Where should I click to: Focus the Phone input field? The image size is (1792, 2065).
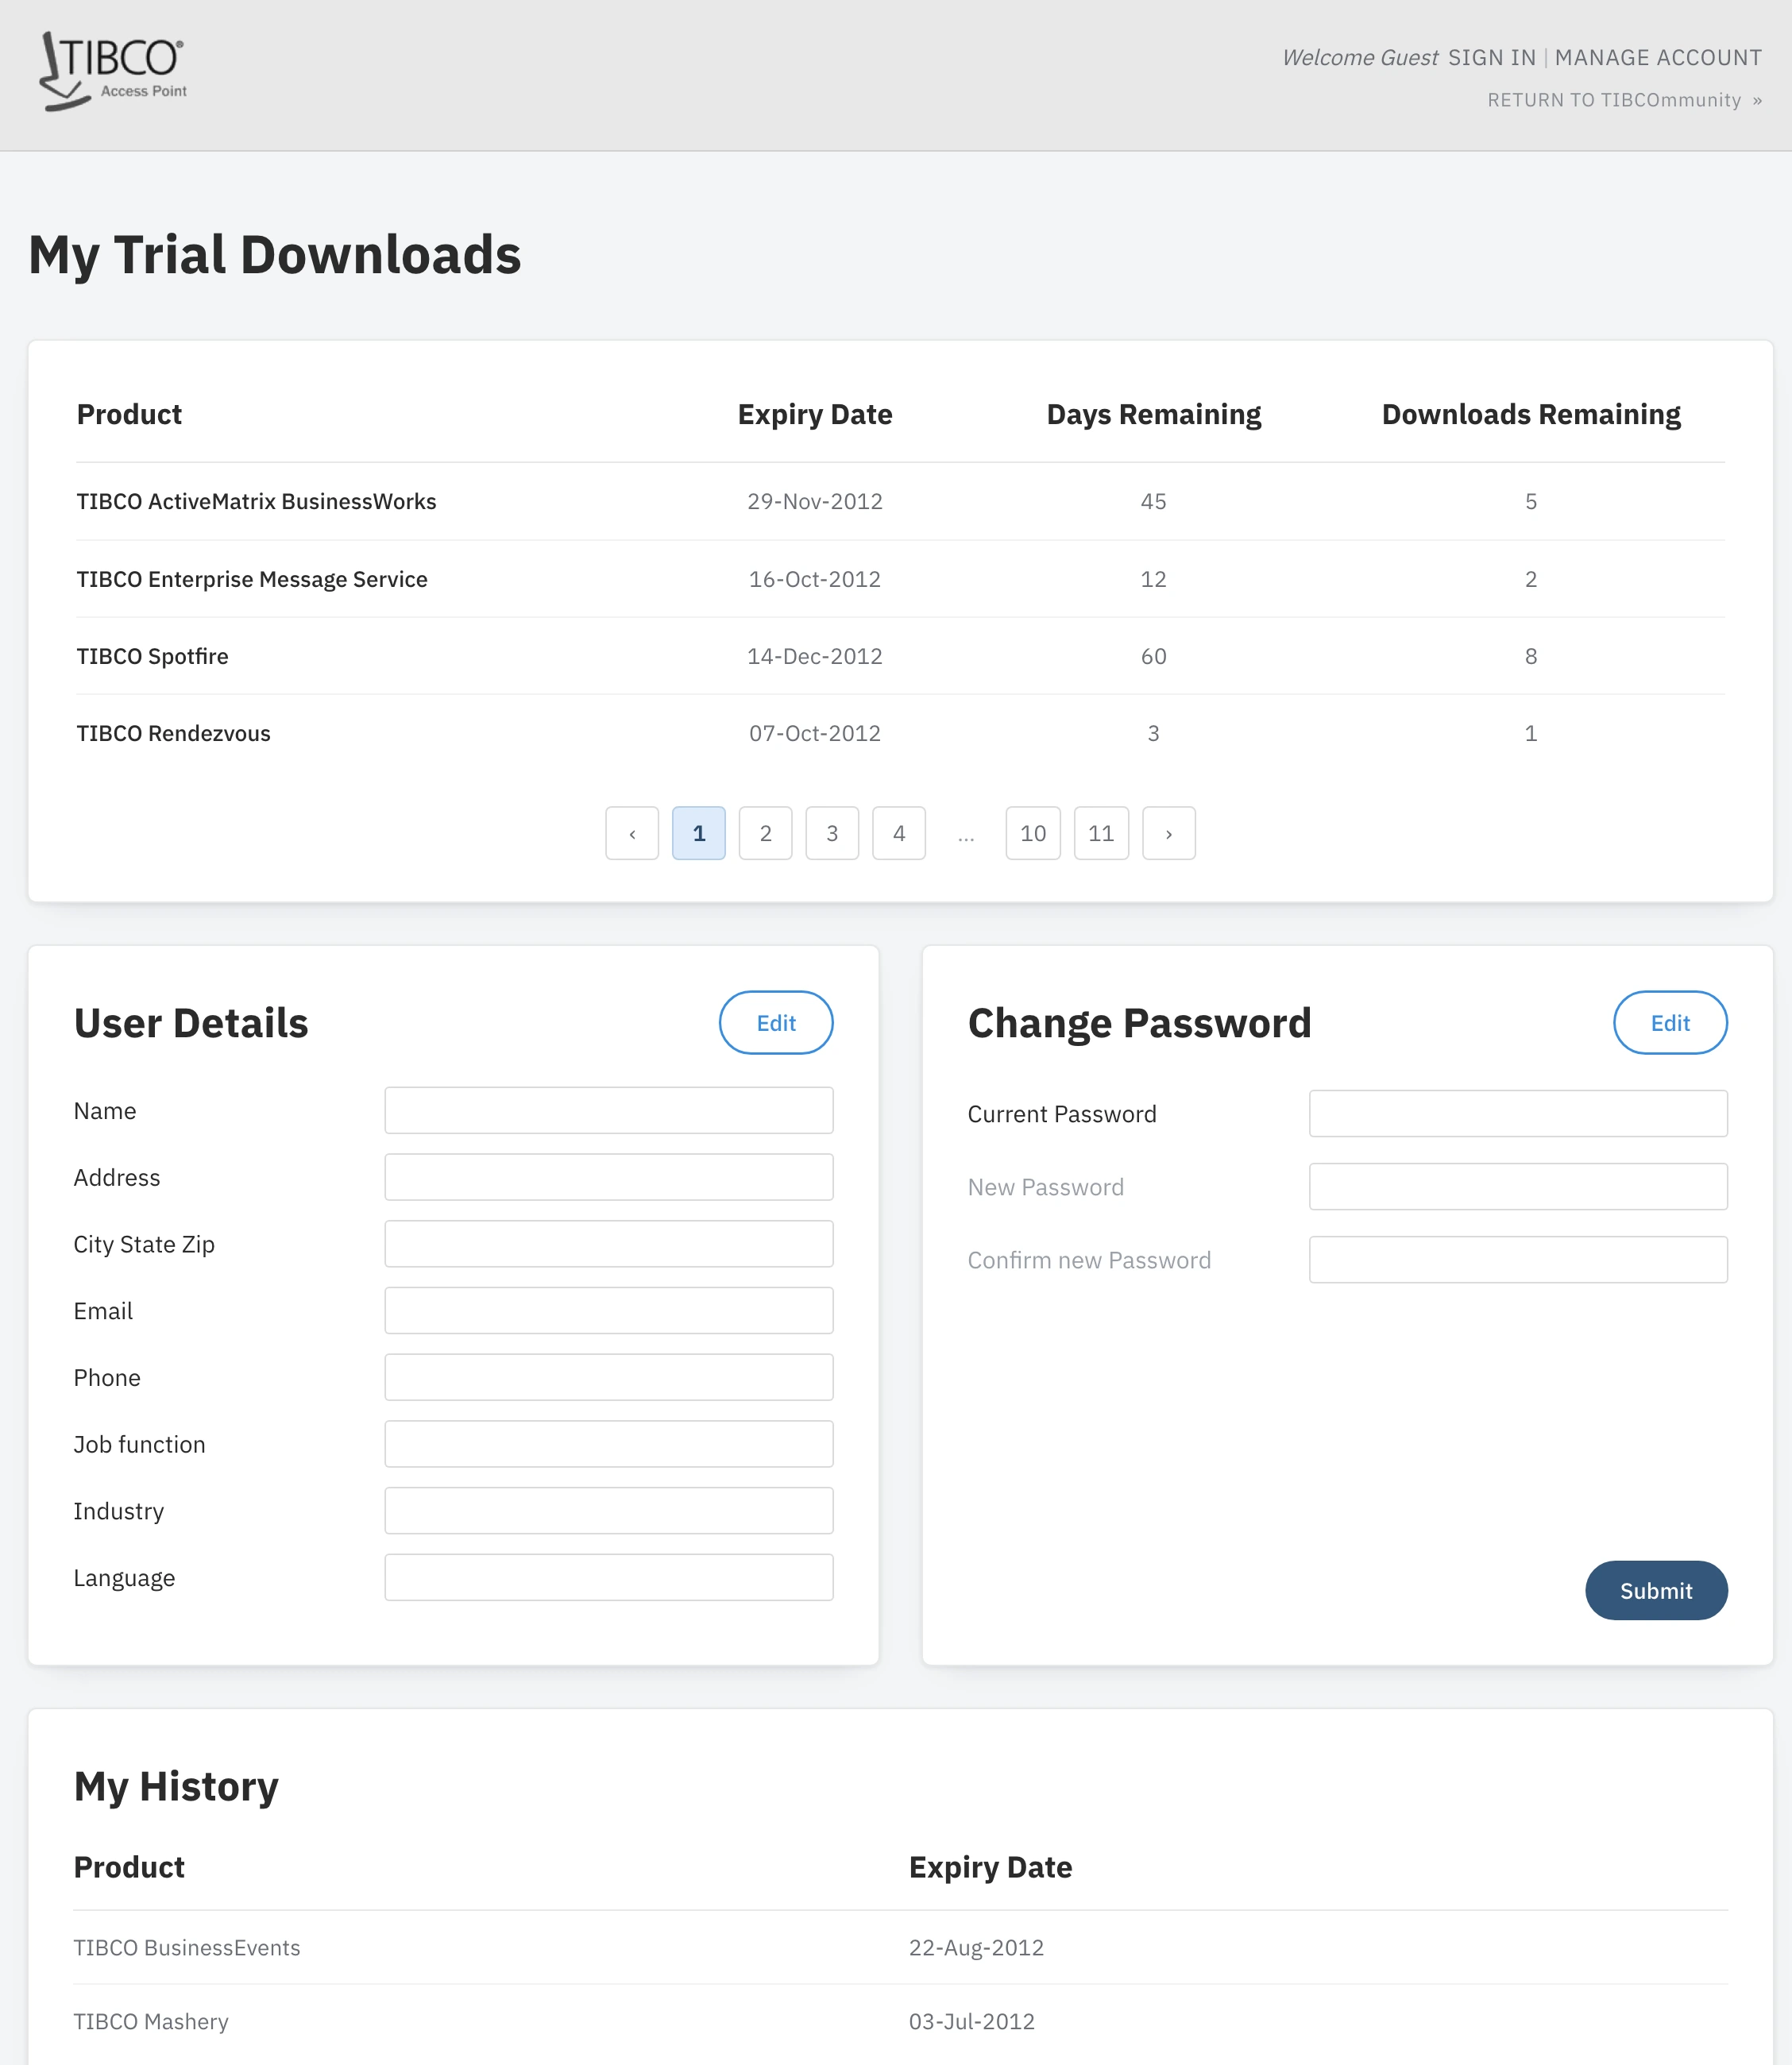pyautogui.click(x=609, y=1377)
